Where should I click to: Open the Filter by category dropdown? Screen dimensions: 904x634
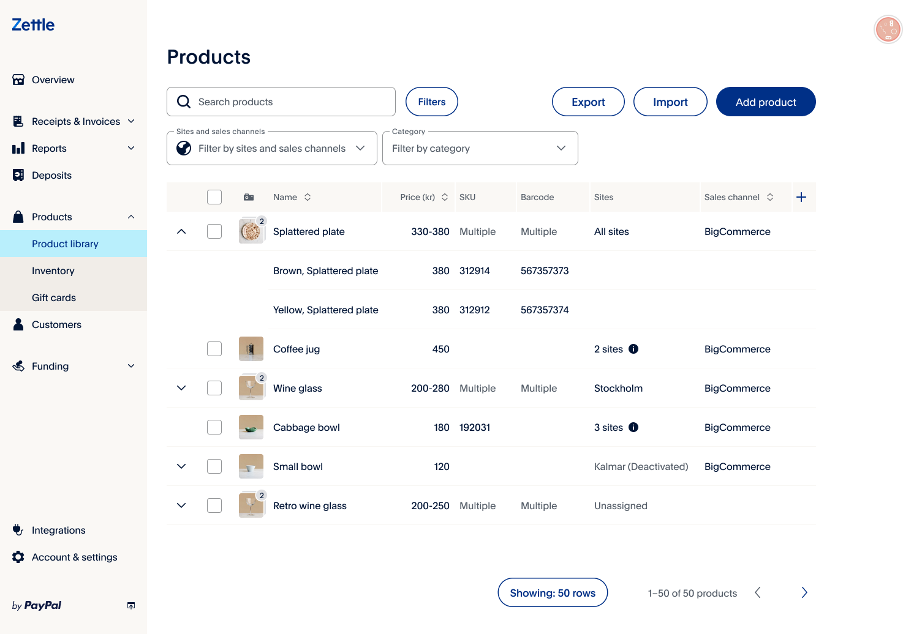tap(480, 147)
